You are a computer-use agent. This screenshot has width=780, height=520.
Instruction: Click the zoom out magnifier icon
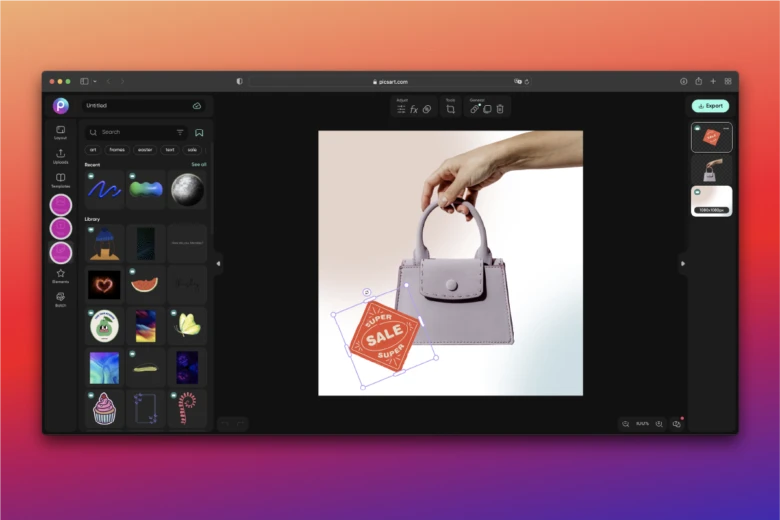coord(626,424)
